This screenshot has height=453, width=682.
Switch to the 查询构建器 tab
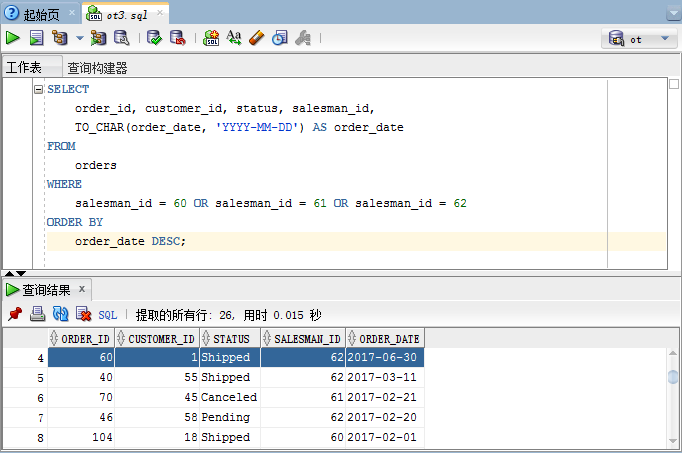click(x=97, y=68)
